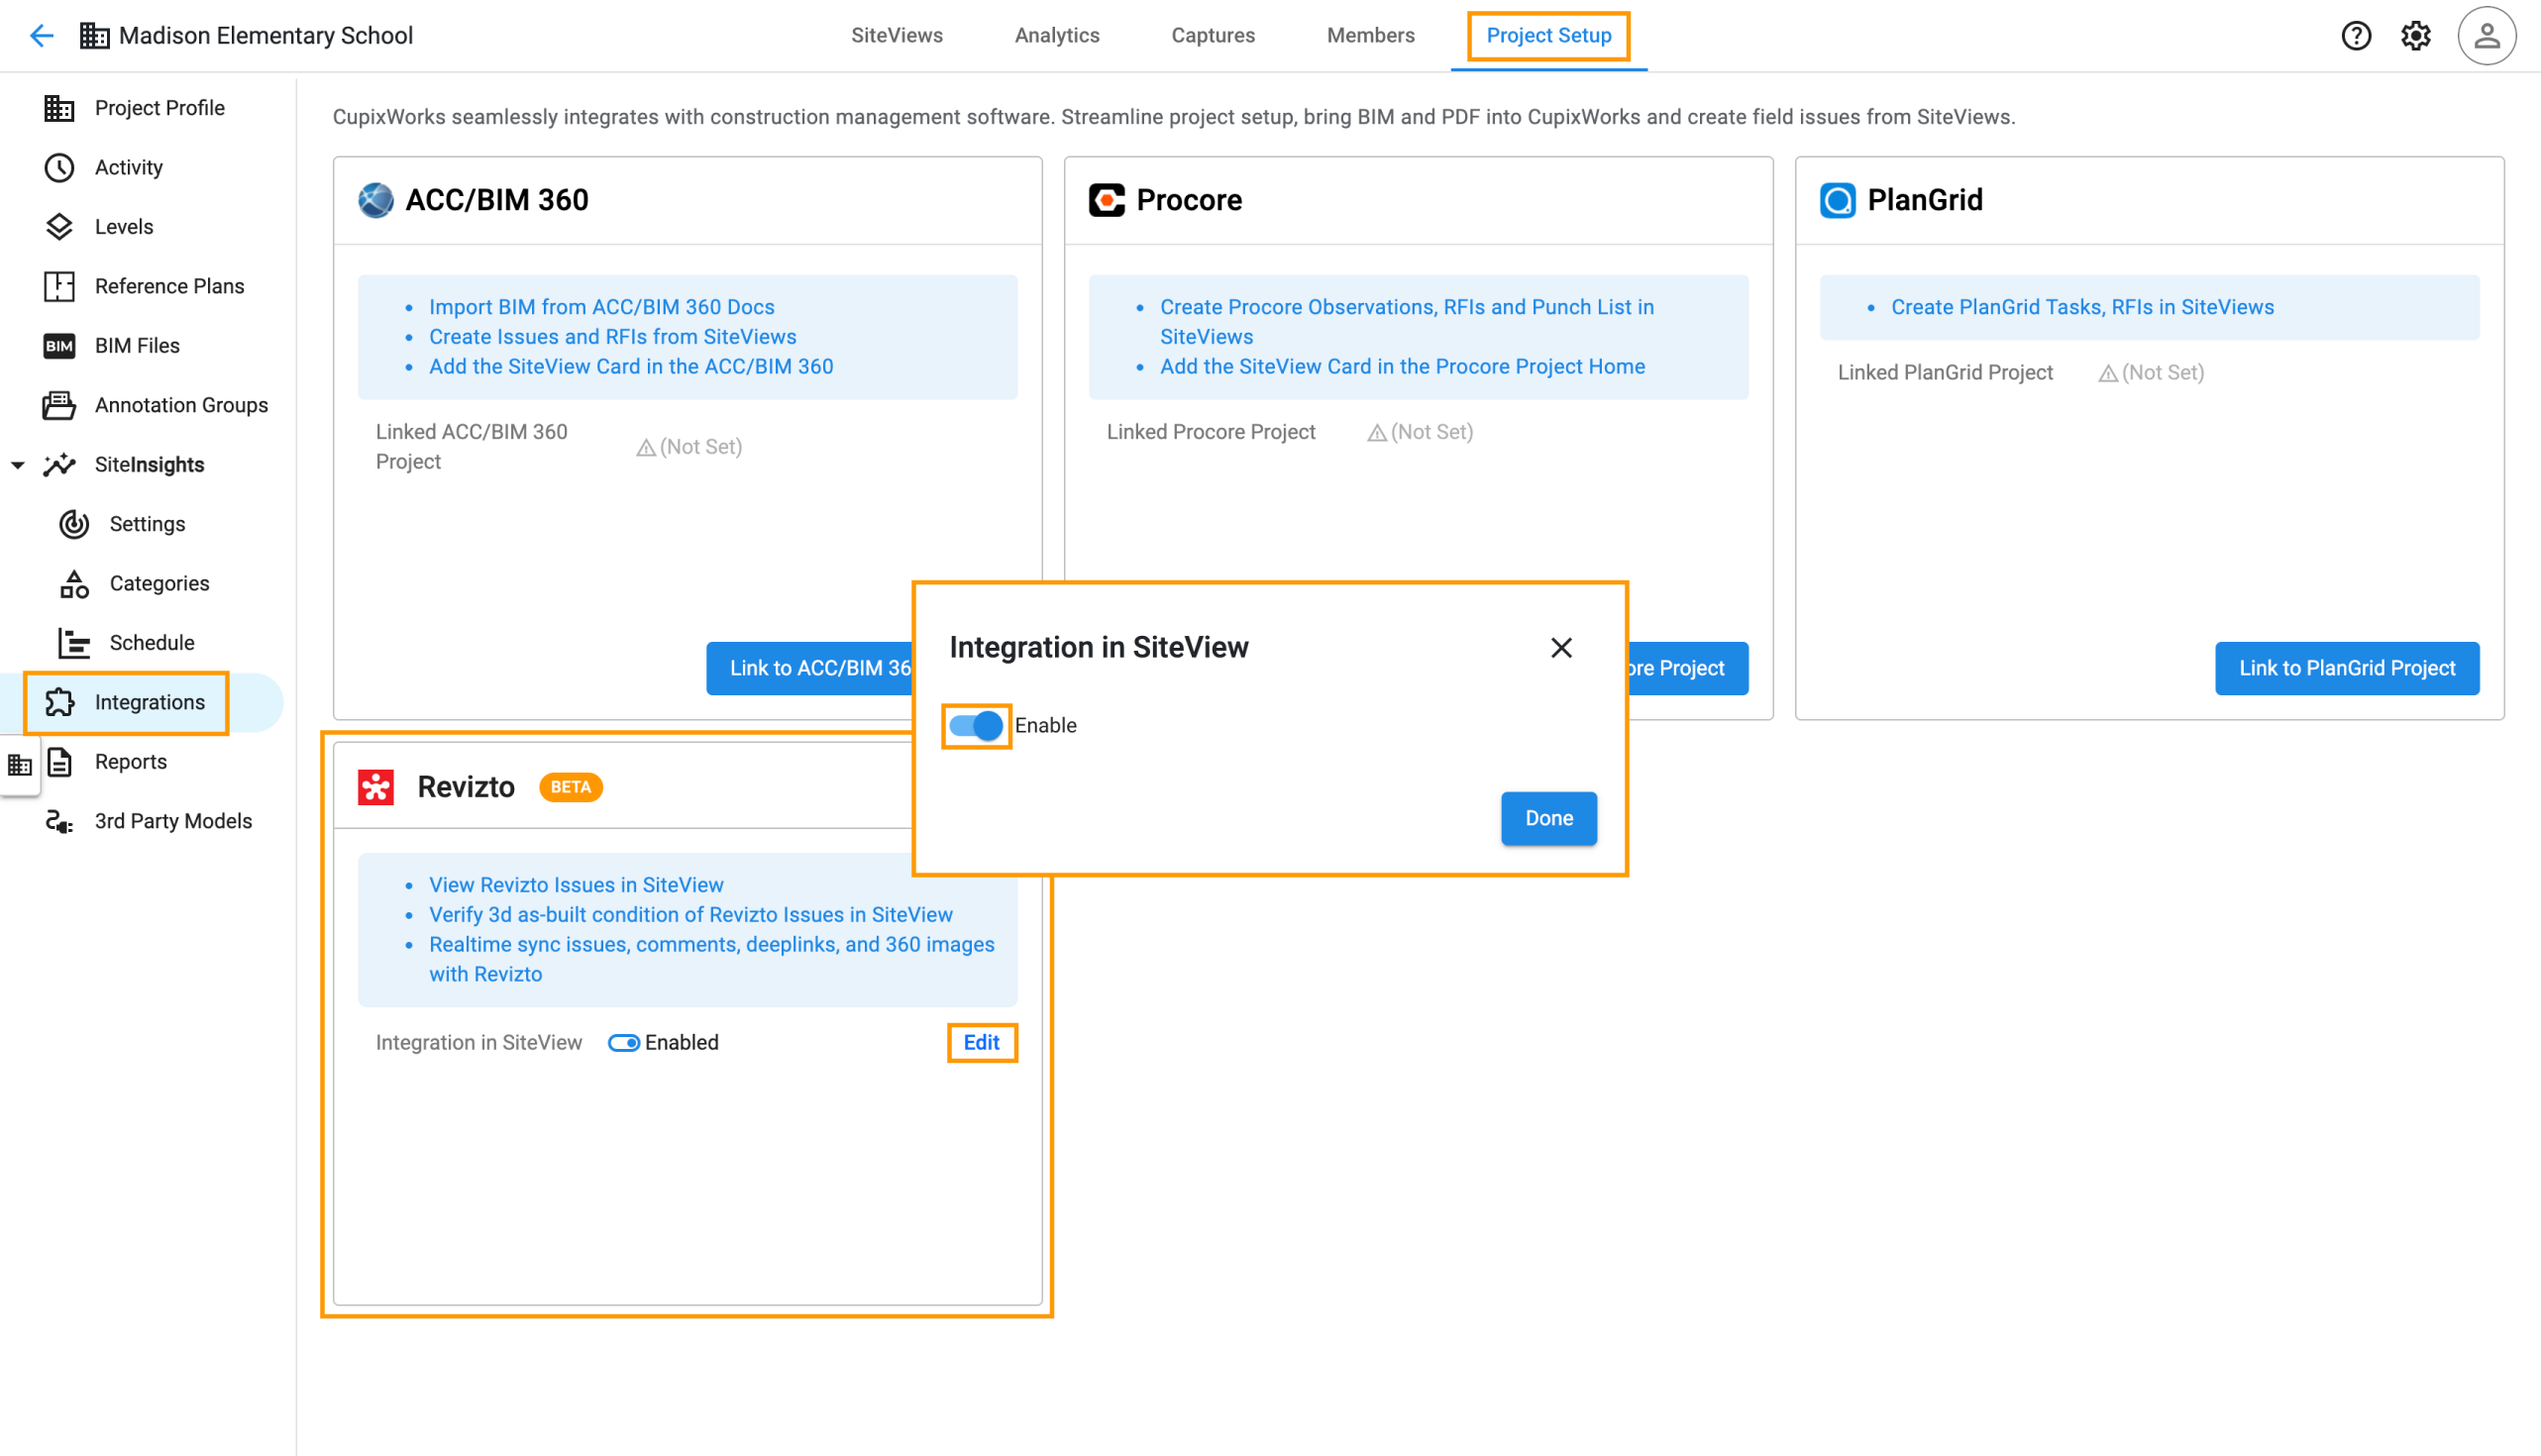This screenshot has height=1456, width=2541.
Task: Click the Integrations puzzle icon
Action: pos(59,702)
